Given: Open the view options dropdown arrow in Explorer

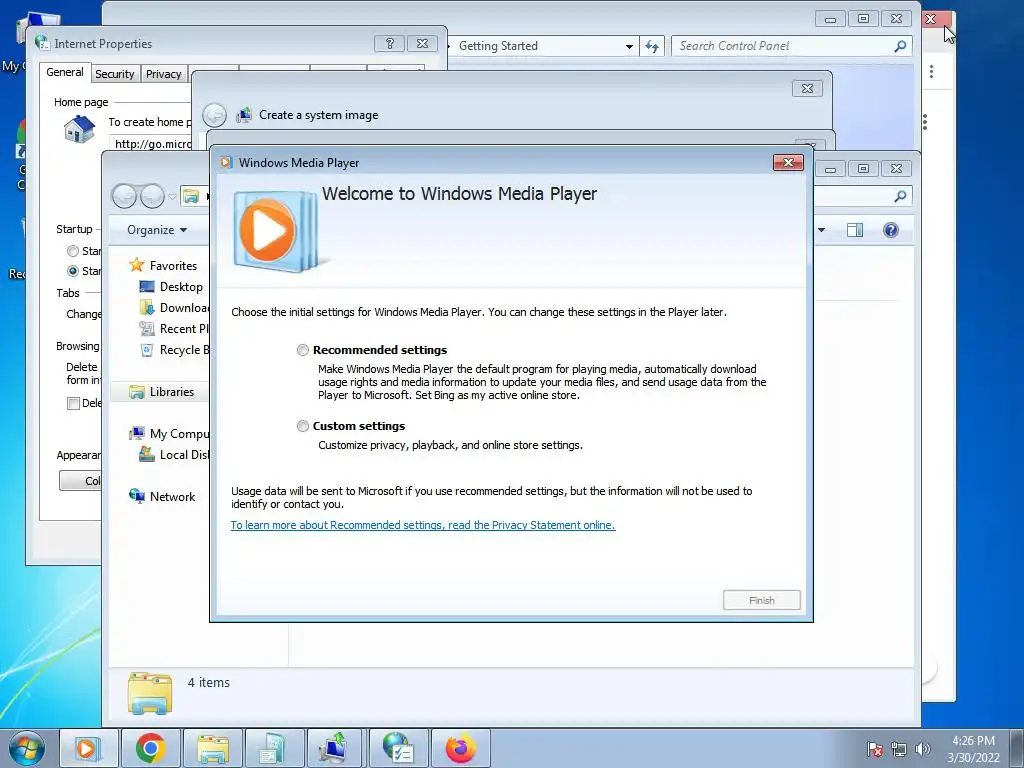Looking at the screenshot, I should click(821, 230).
